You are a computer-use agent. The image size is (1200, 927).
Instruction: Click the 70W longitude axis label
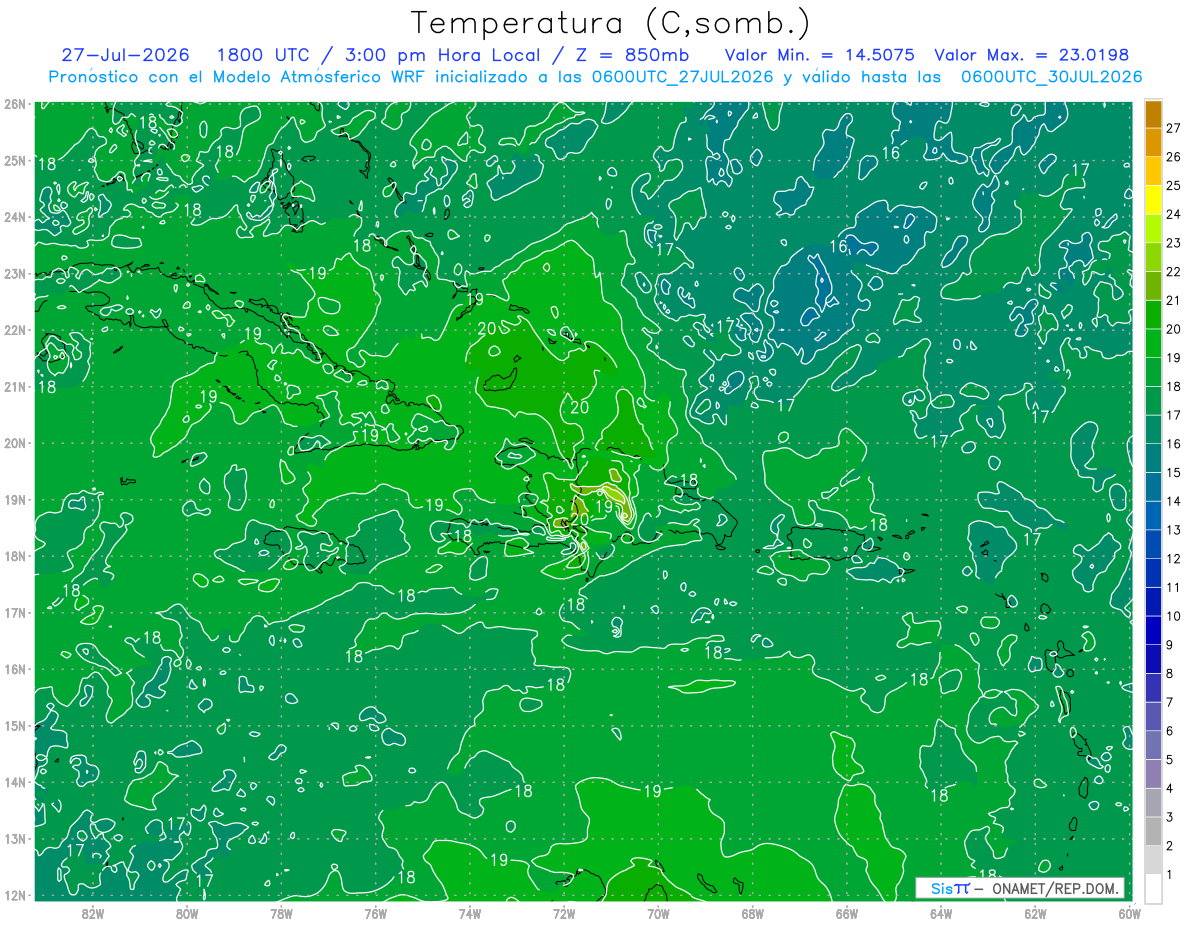[x=658, y=912]
